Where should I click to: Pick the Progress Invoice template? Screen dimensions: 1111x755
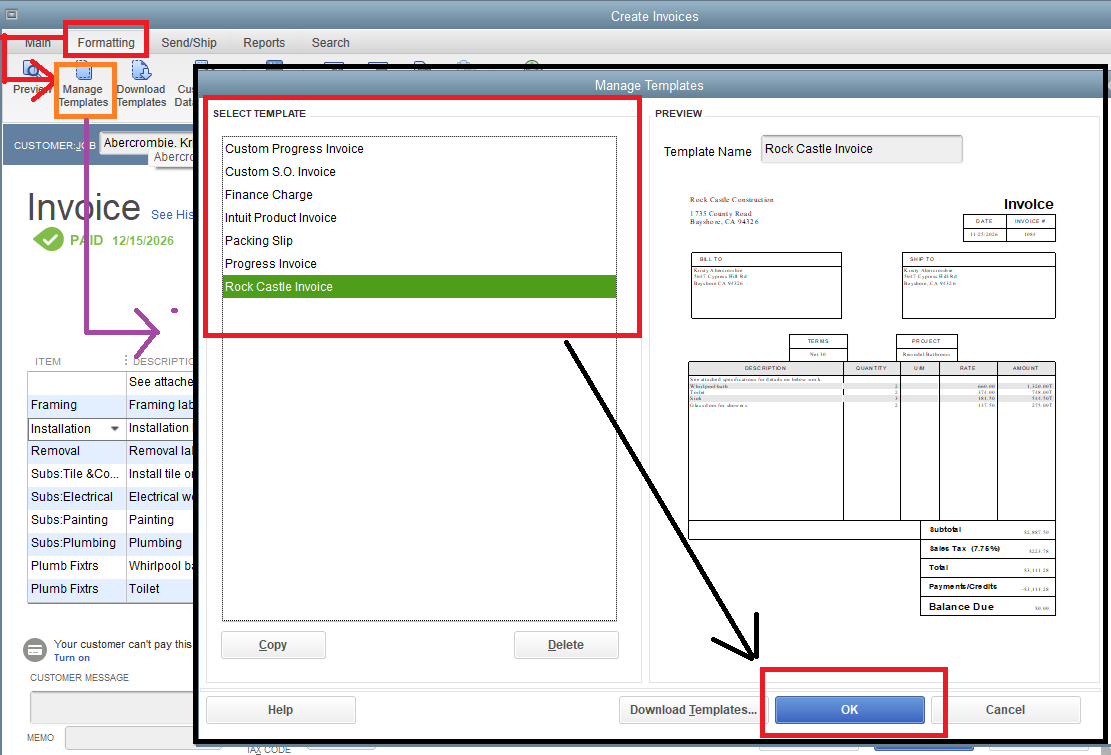pyautogui.click(x=419, y=263)
